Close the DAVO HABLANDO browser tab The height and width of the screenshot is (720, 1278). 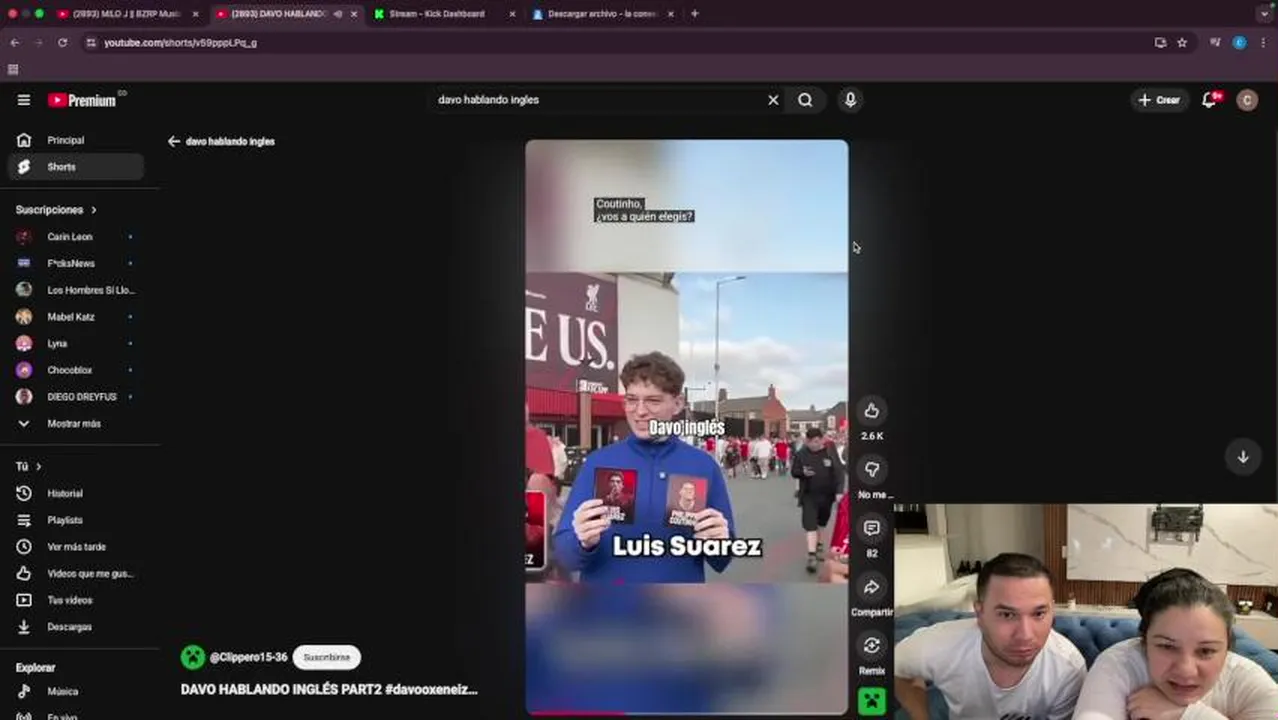[x=354, y=14]
